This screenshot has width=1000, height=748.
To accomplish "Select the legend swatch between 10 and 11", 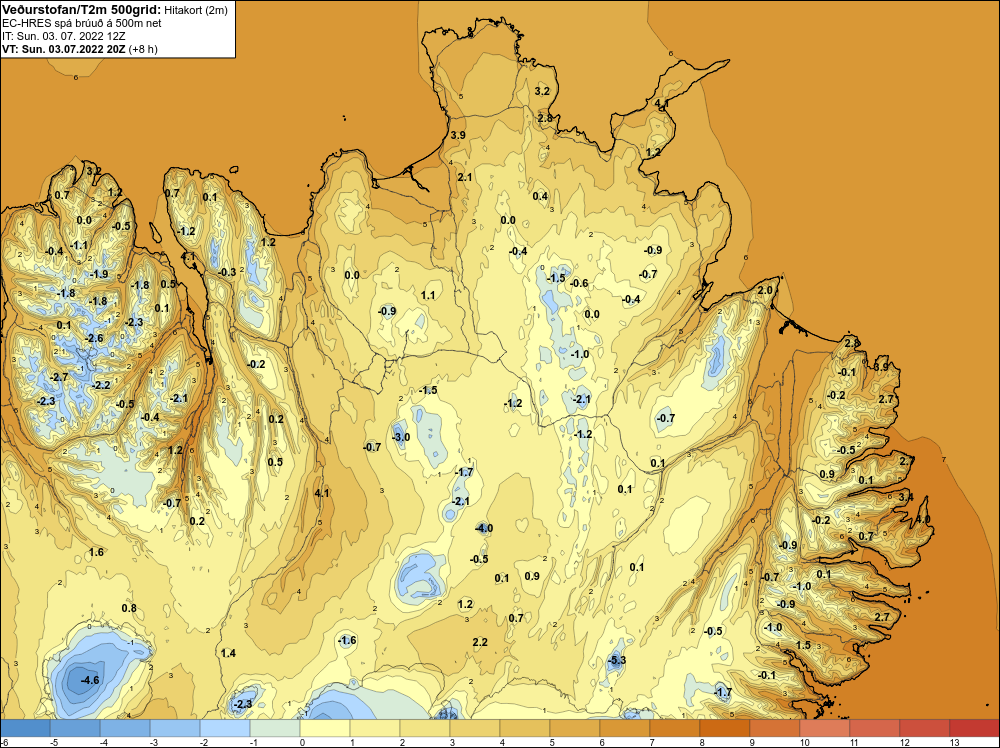I will (825, 728).
